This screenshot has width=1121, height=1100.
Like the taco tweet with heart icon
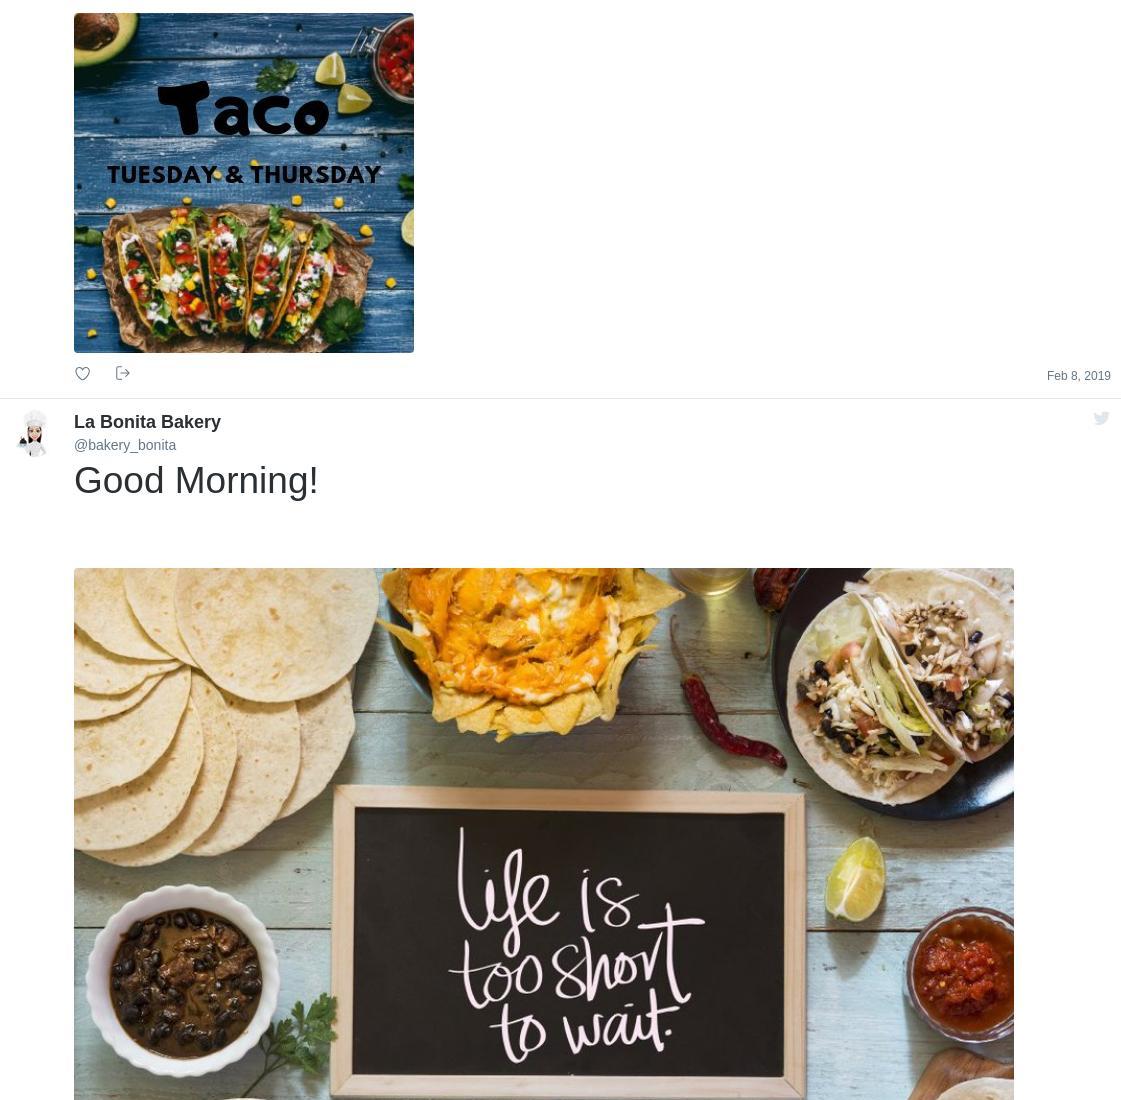83,373
